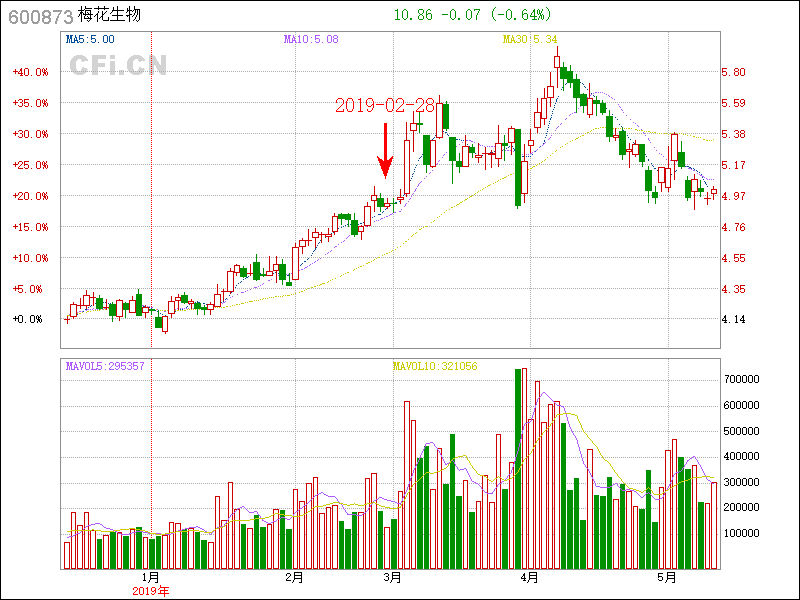Click the stock code 600873
This screenshot has height=600, width=800.
(x=40, y=17)
